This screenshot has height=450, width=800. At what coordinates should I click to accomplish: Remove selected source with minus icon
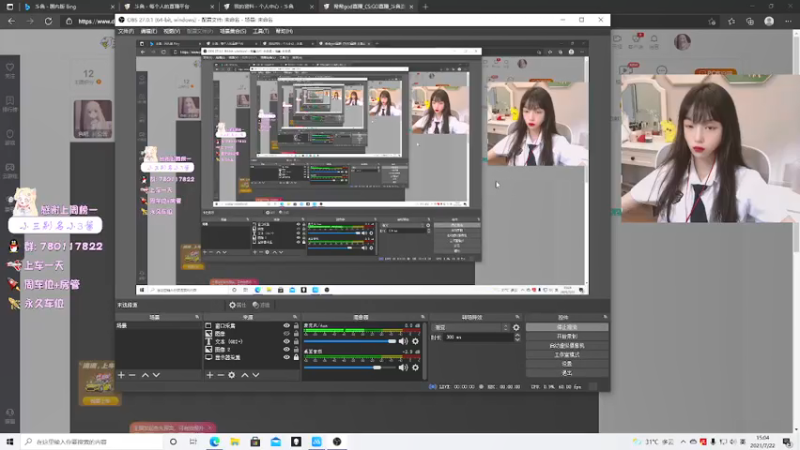[220, 375]
